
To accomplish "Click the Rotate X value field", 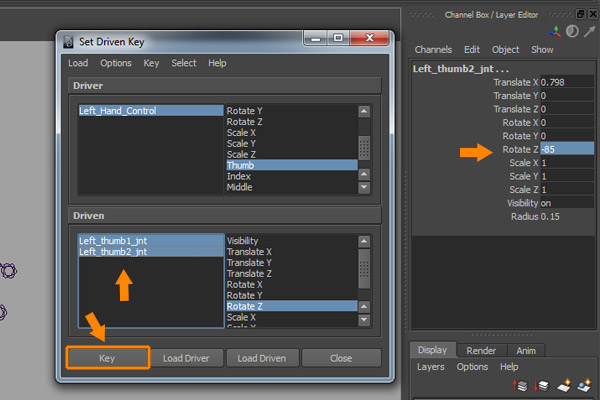I will 567,122.
